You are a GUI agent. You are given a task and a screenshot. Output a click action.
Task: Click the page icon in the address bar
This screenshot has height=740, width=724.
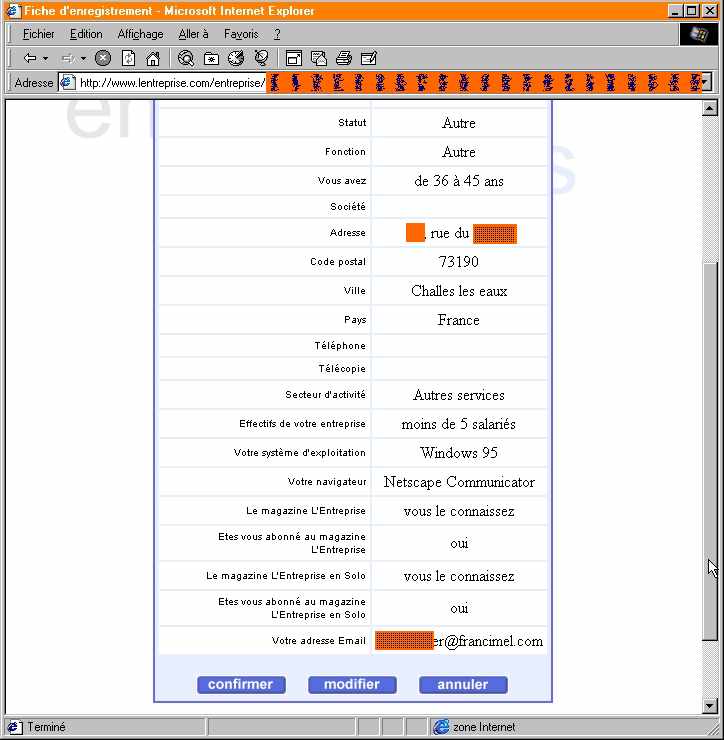pyautogui.click(x=68, y=83)
